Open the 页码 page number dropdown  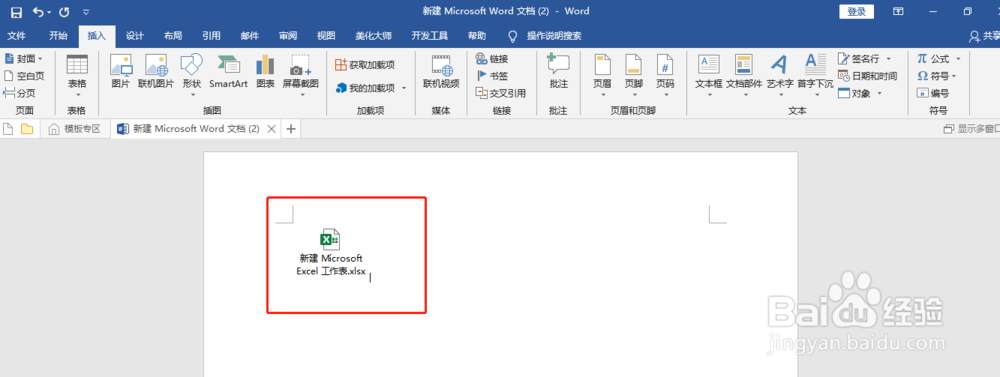pos(665,76)
